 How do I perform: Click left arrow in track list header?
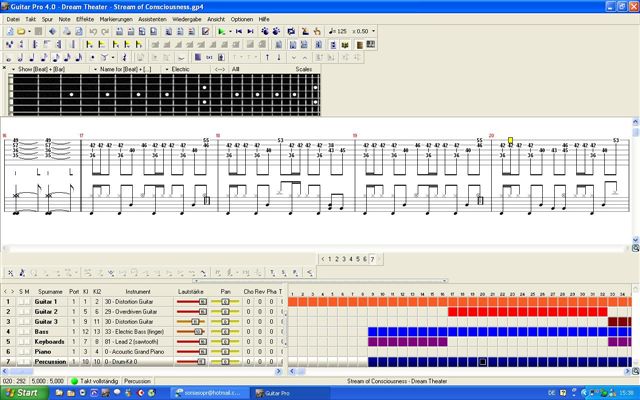pos(5,291)
